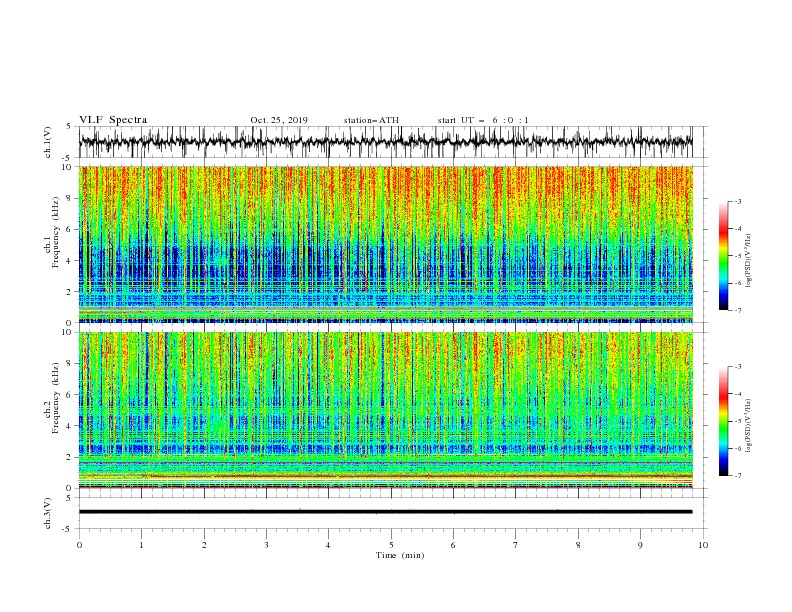Image resolution: width=792 pixels, height=612 pixels.
Task: Select the 'start UT = 6 :0 :1' text
Action: 483,120
